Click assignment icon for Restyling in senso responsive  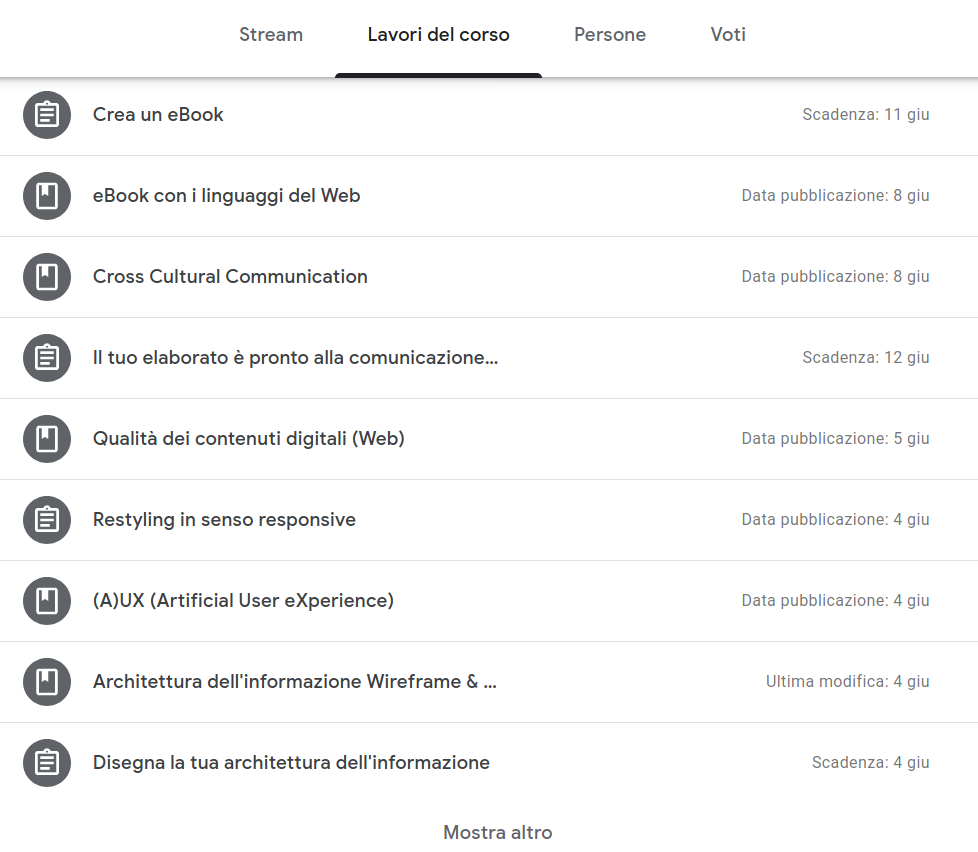[x=47, y=520]
